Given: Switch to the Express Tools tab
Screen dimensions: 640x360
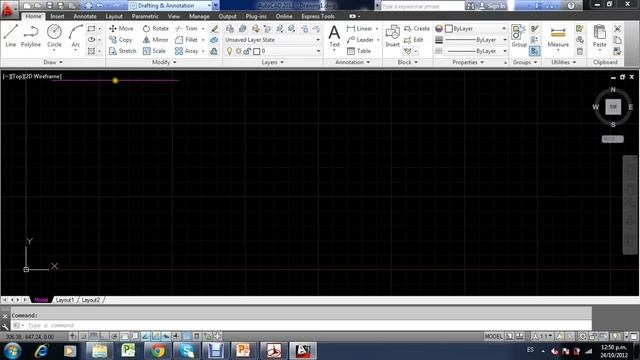Looking at the screenshot, I should pyautogui.click(x=318, y=16).
